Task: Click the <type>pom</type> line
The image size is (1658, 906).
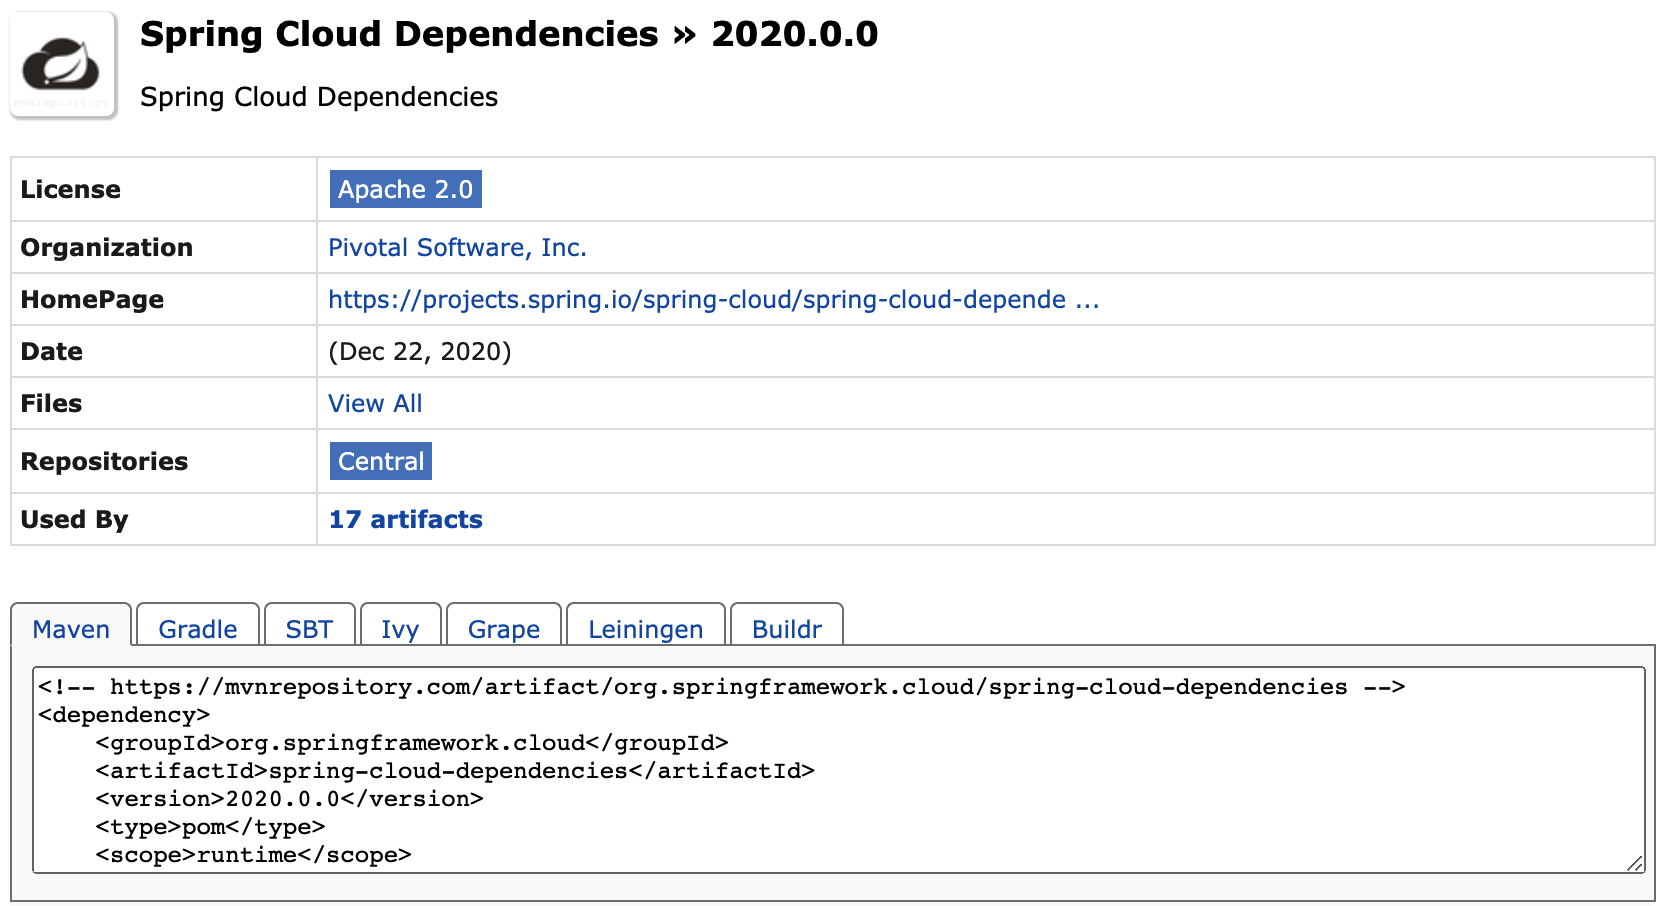Action: pos(211,827)
